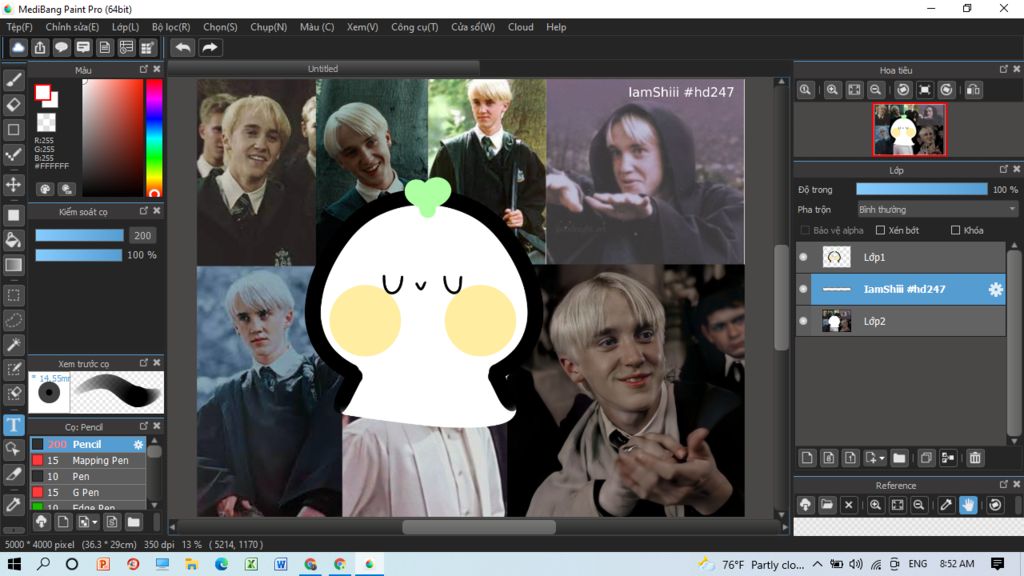The image size is (1024, 576).
Task: Enable the Xén bớt checkbox
Action: point(880,231)
